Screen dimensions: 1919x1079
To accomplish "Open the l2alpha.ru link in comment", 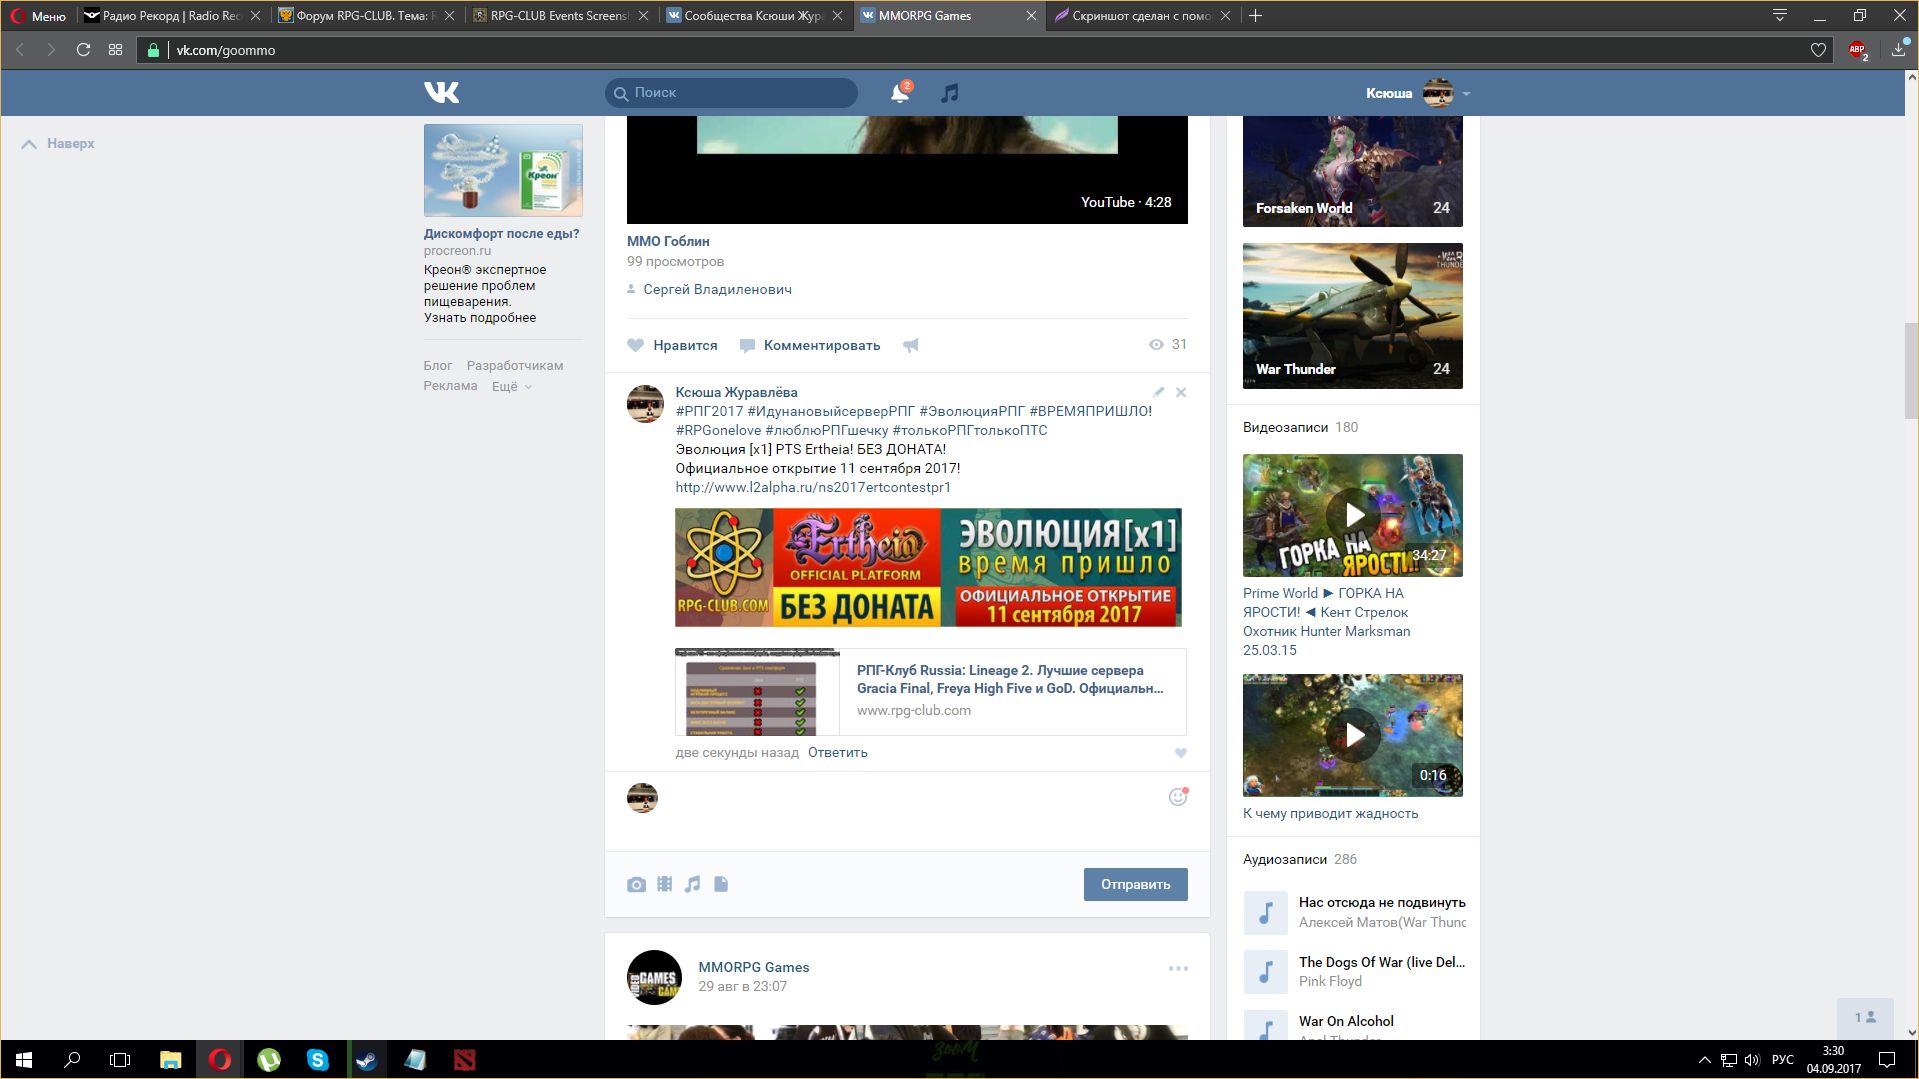I will tap(813, 487).
